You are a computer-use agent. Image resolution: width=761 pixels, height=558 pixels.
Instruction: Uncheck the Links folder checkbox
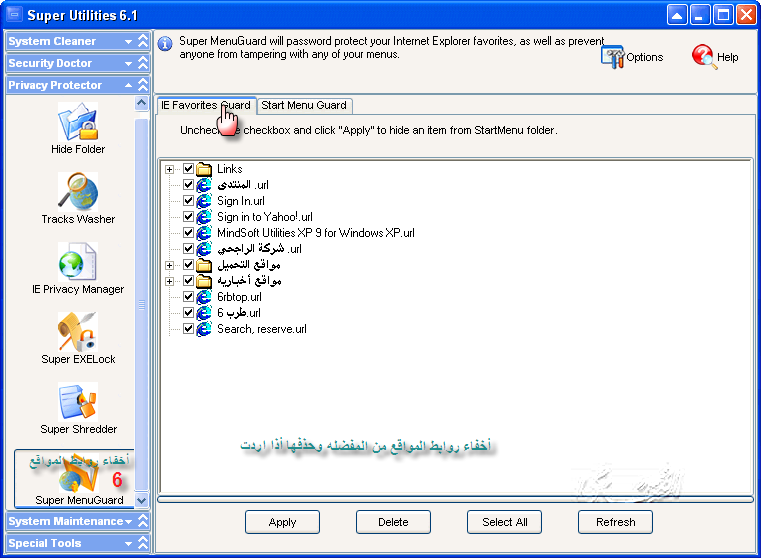[x=189, y=169]
